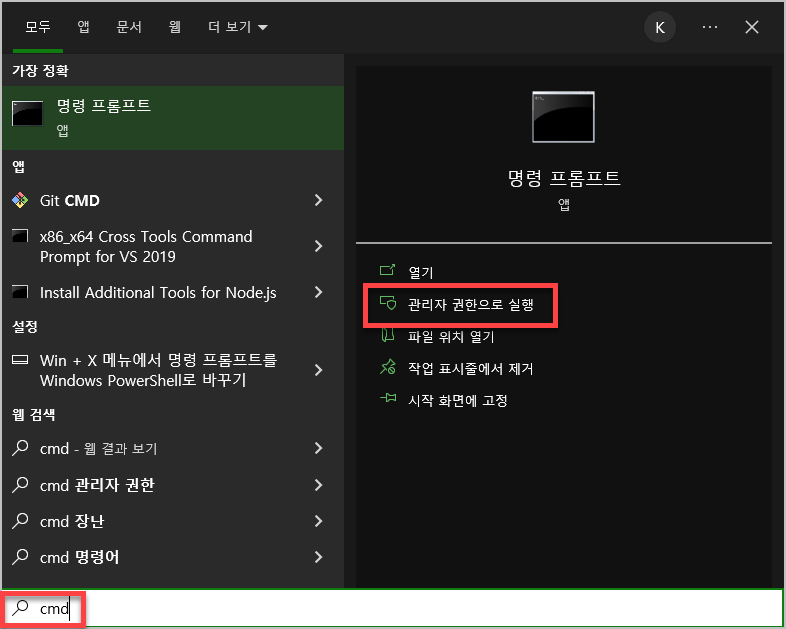The height and width of the screenshot is (629, 786).
Task: Click the 파일 위치 열기 folder icon
Action: (x=387, y=335)
